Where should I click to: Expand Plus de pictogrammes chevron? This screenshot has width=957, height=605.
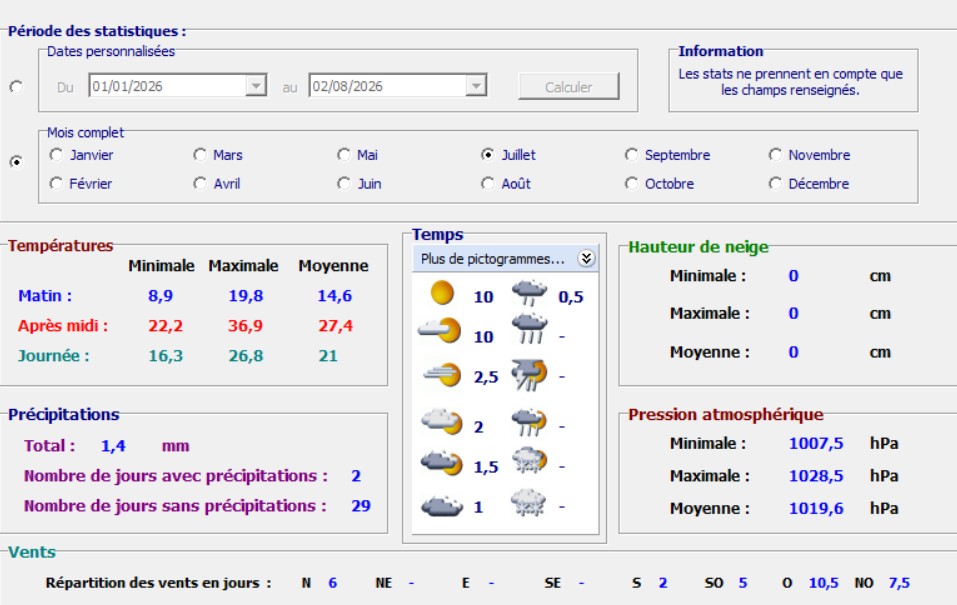click(586, 259)
